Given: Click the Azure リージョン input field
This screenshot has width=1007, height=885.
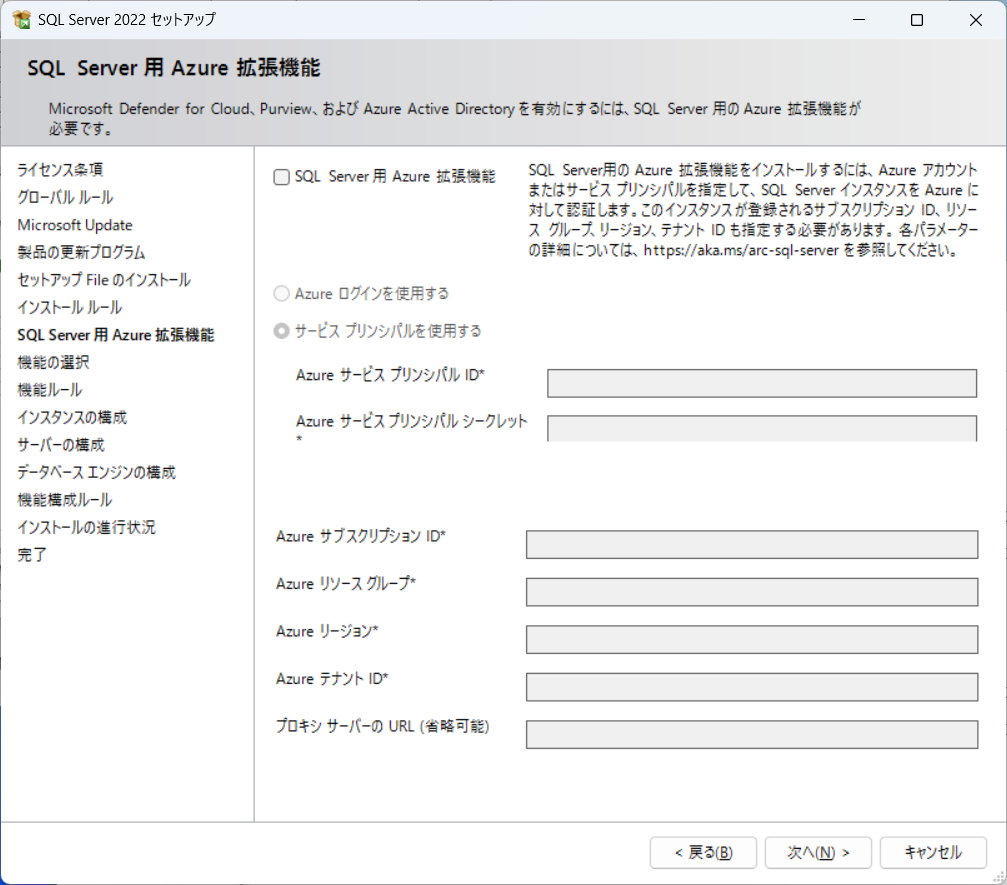Looking at the screenshot, I should coord(751,639).
